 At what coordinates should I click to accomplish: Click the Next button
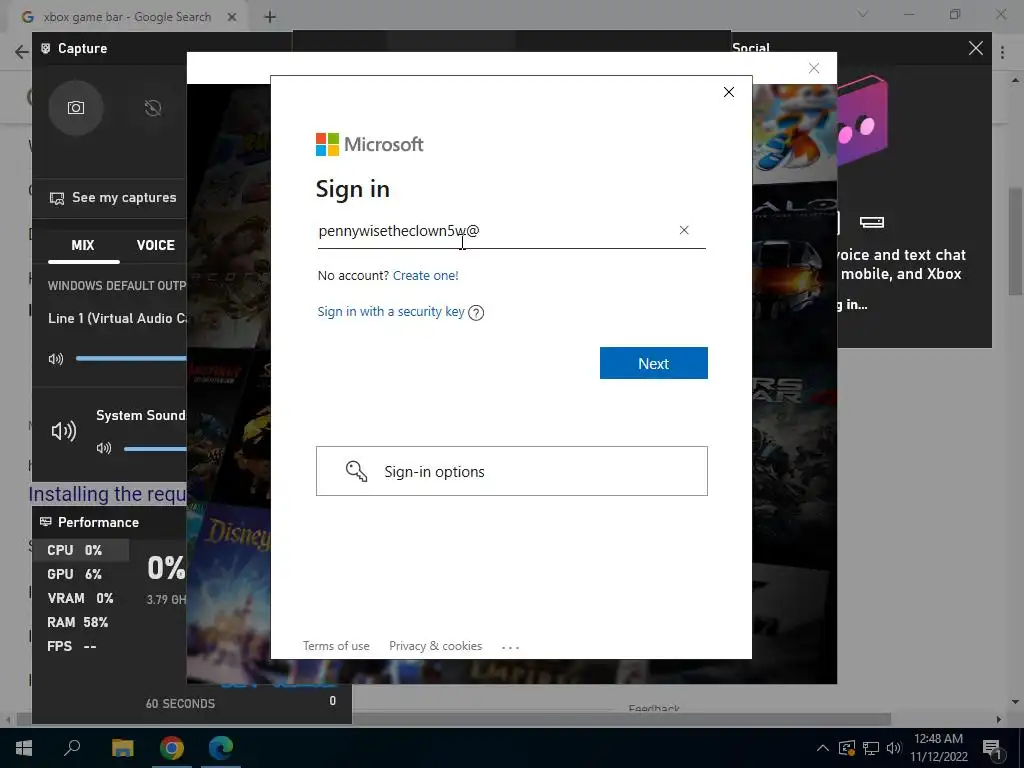[654, 363]
